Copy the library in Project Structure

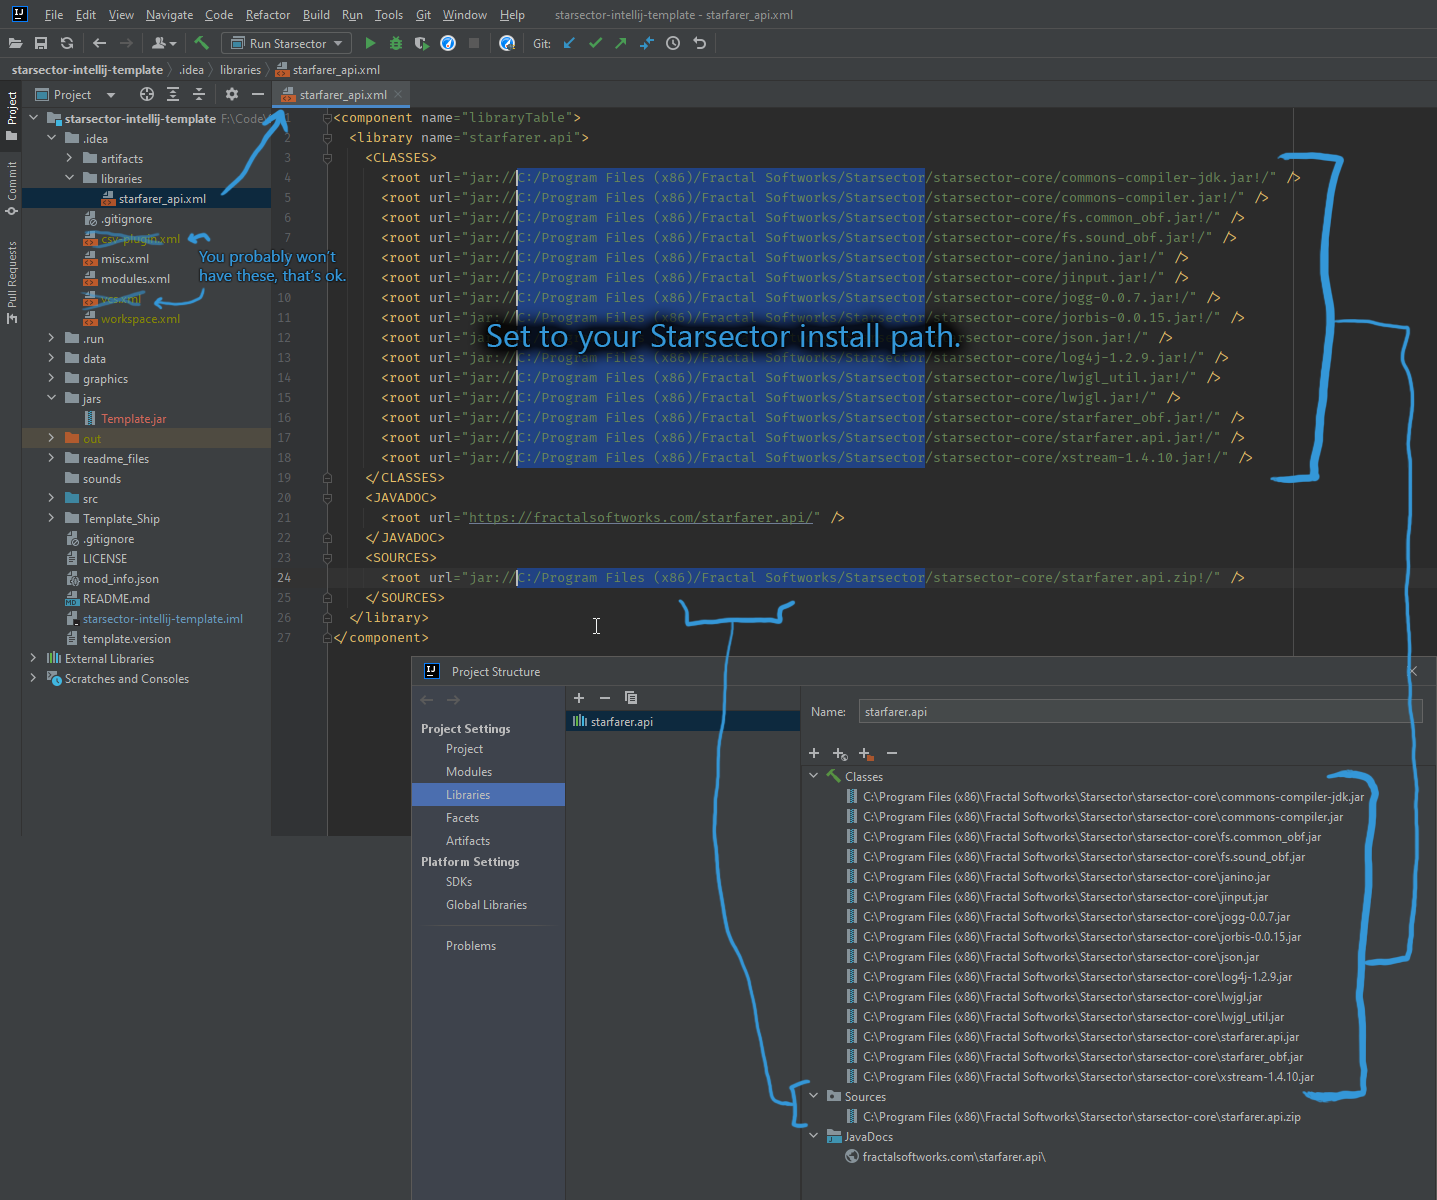(630, 698)
